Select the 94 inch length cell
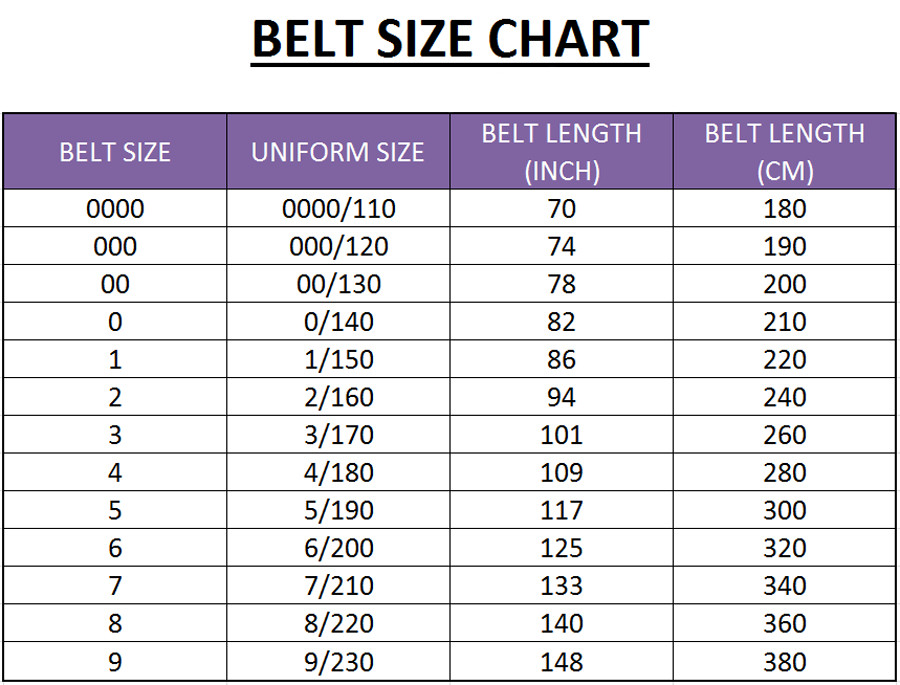 click(561, 397)
